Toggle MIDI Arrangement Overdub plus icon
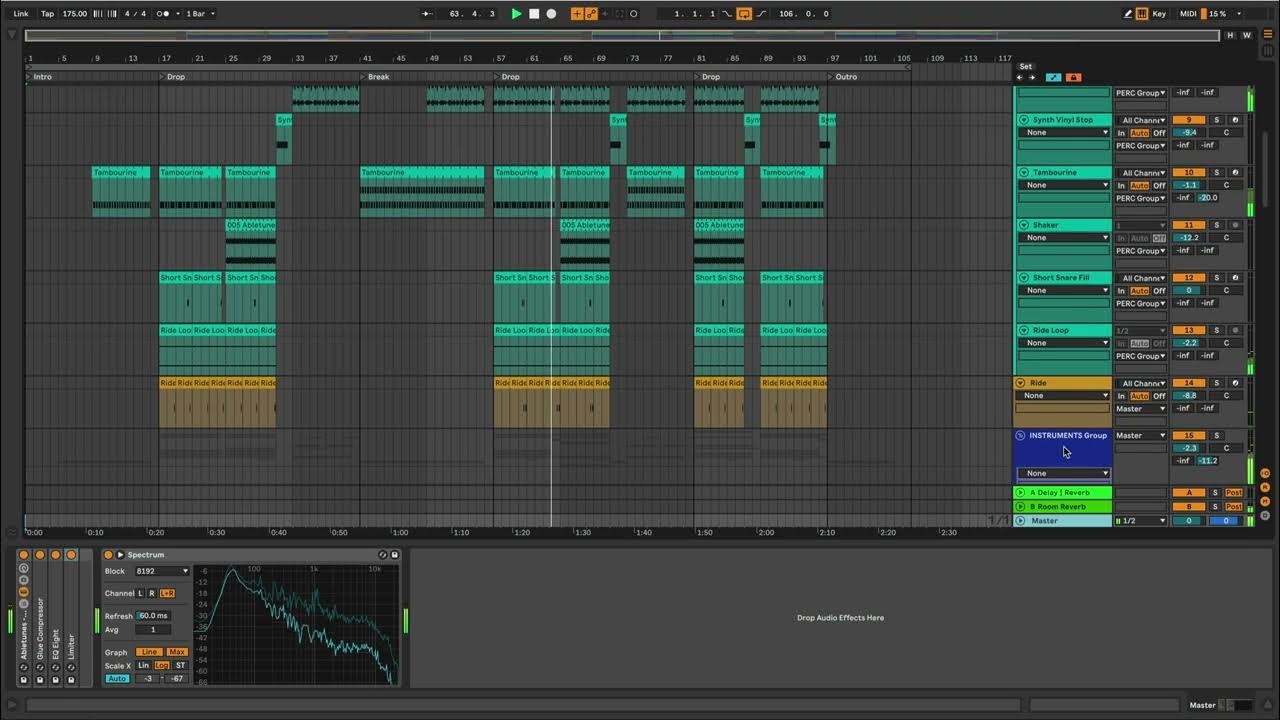Image resolution: width=1280 pixels, height=720 pixels. [577, 14]
